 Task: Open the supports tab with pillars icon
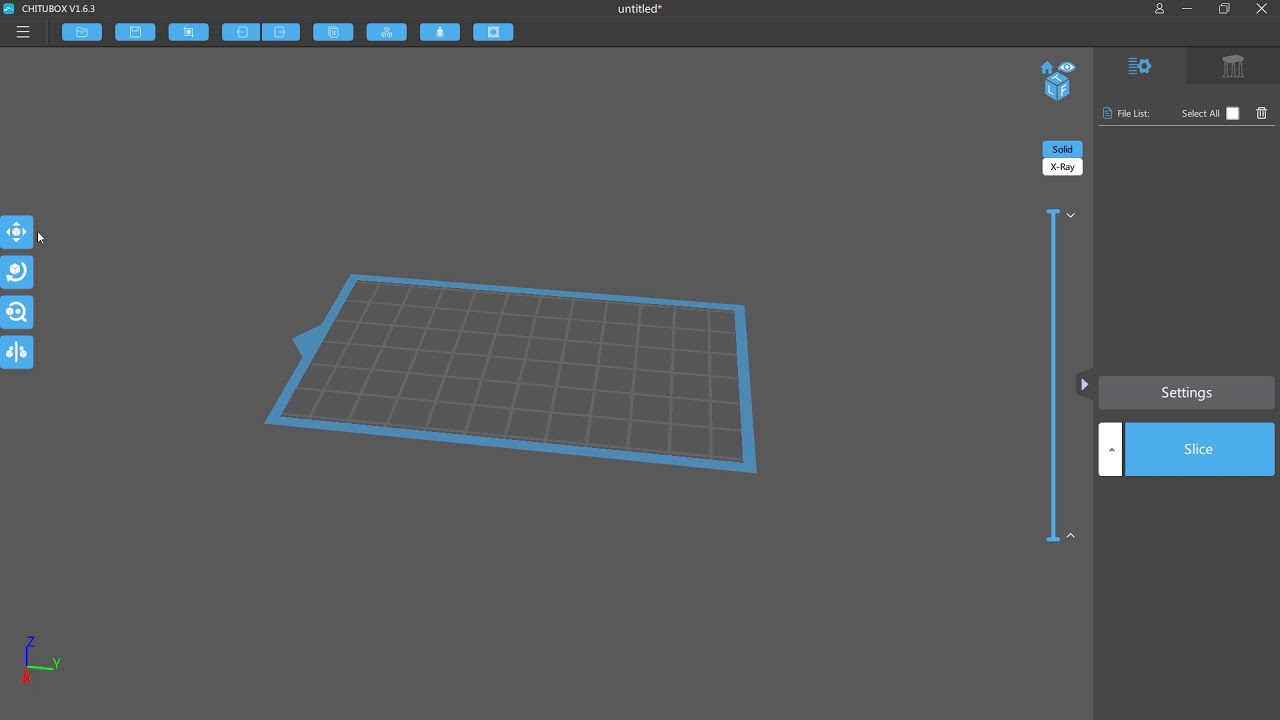point(1233,66)
